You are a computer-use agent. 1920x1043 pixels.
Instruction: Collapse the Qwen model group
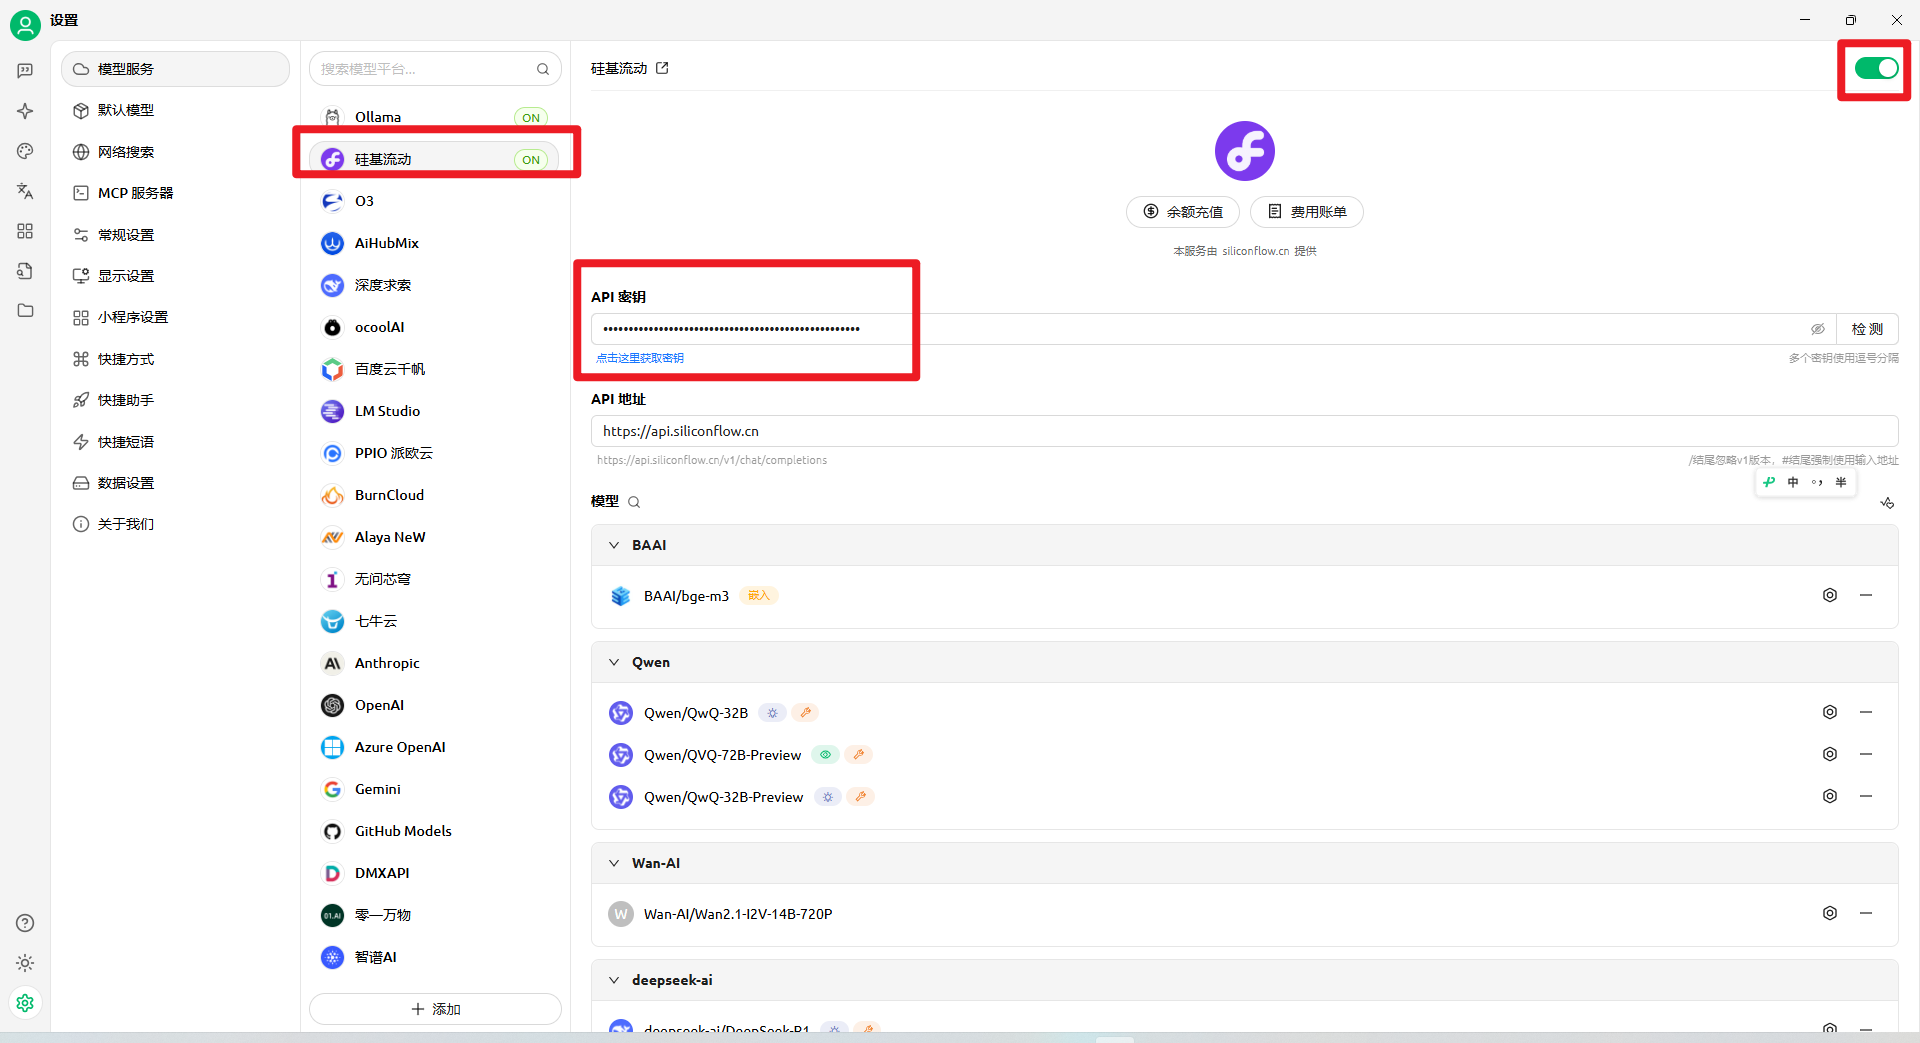click(x=614, y=662)
